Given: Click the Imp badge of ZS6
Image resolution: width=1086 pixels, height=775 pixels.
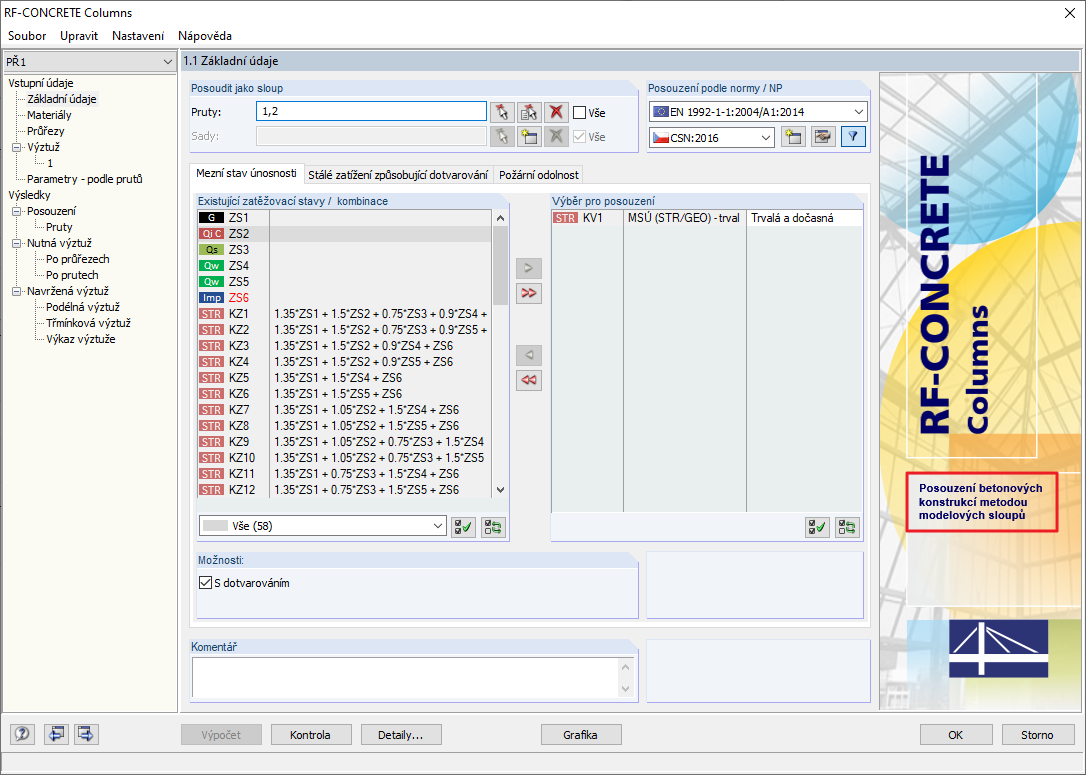Looking at the screenshot, I should click(211, 298).
